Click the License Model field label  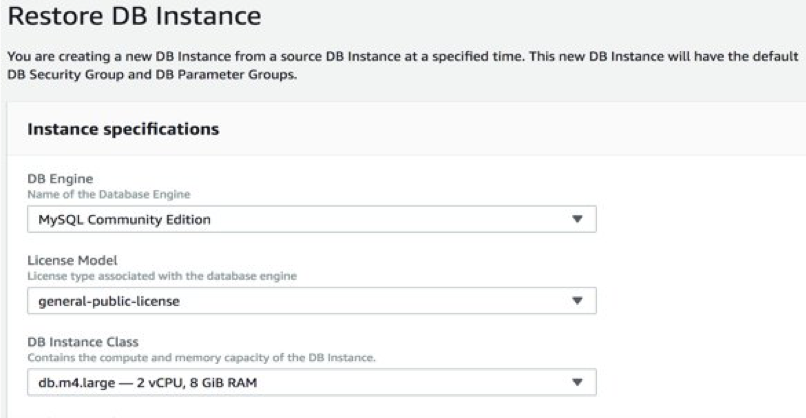[x=71, y=261]
